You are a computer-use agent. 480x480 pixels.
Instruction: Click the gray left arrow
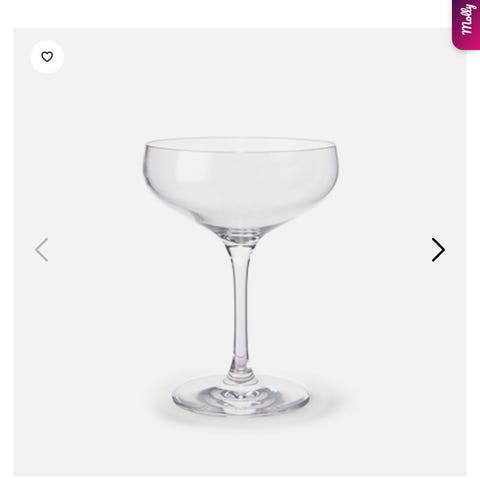(42, 250)
